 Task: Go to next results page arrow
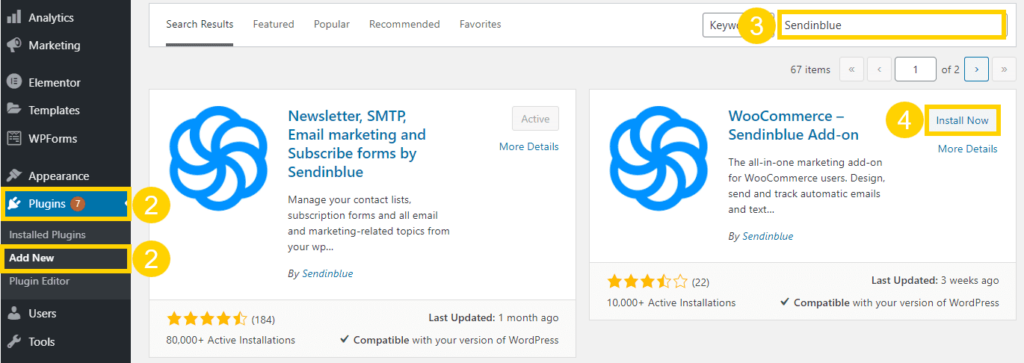pos(976,69)
